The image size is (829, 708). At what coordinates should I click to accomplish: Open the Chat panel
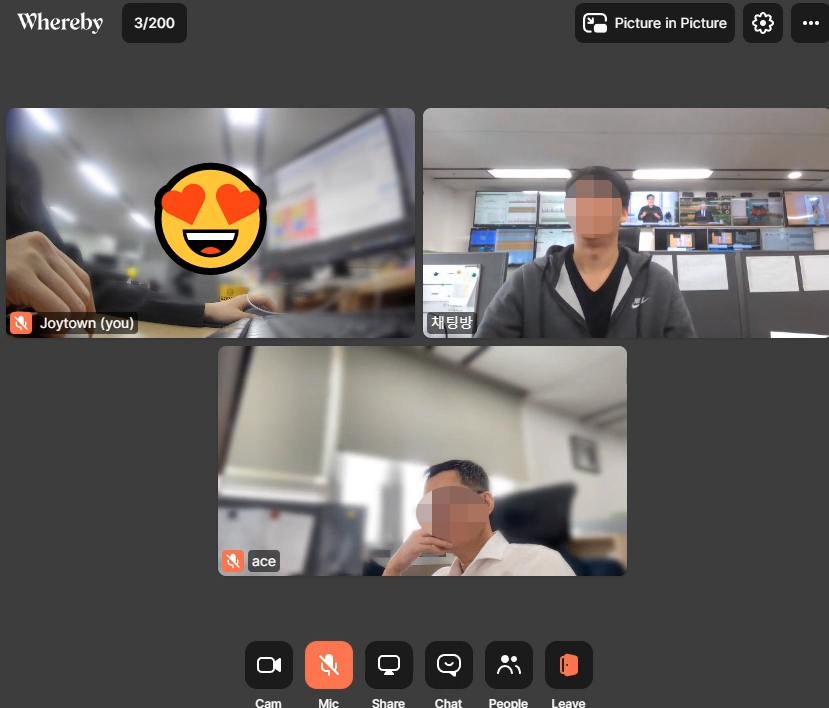(x=448, y=665)
